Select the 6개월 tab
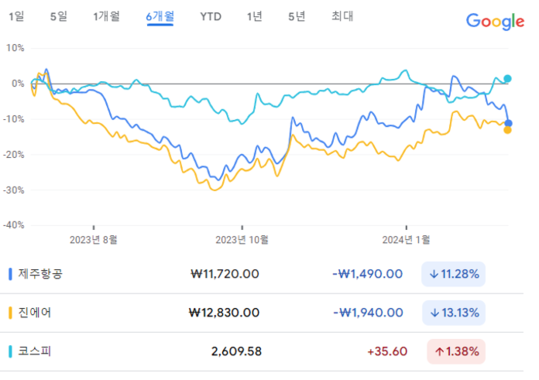The width and height of the screenshot is (539, 380). pyautogui.click(x=160, y=17)
